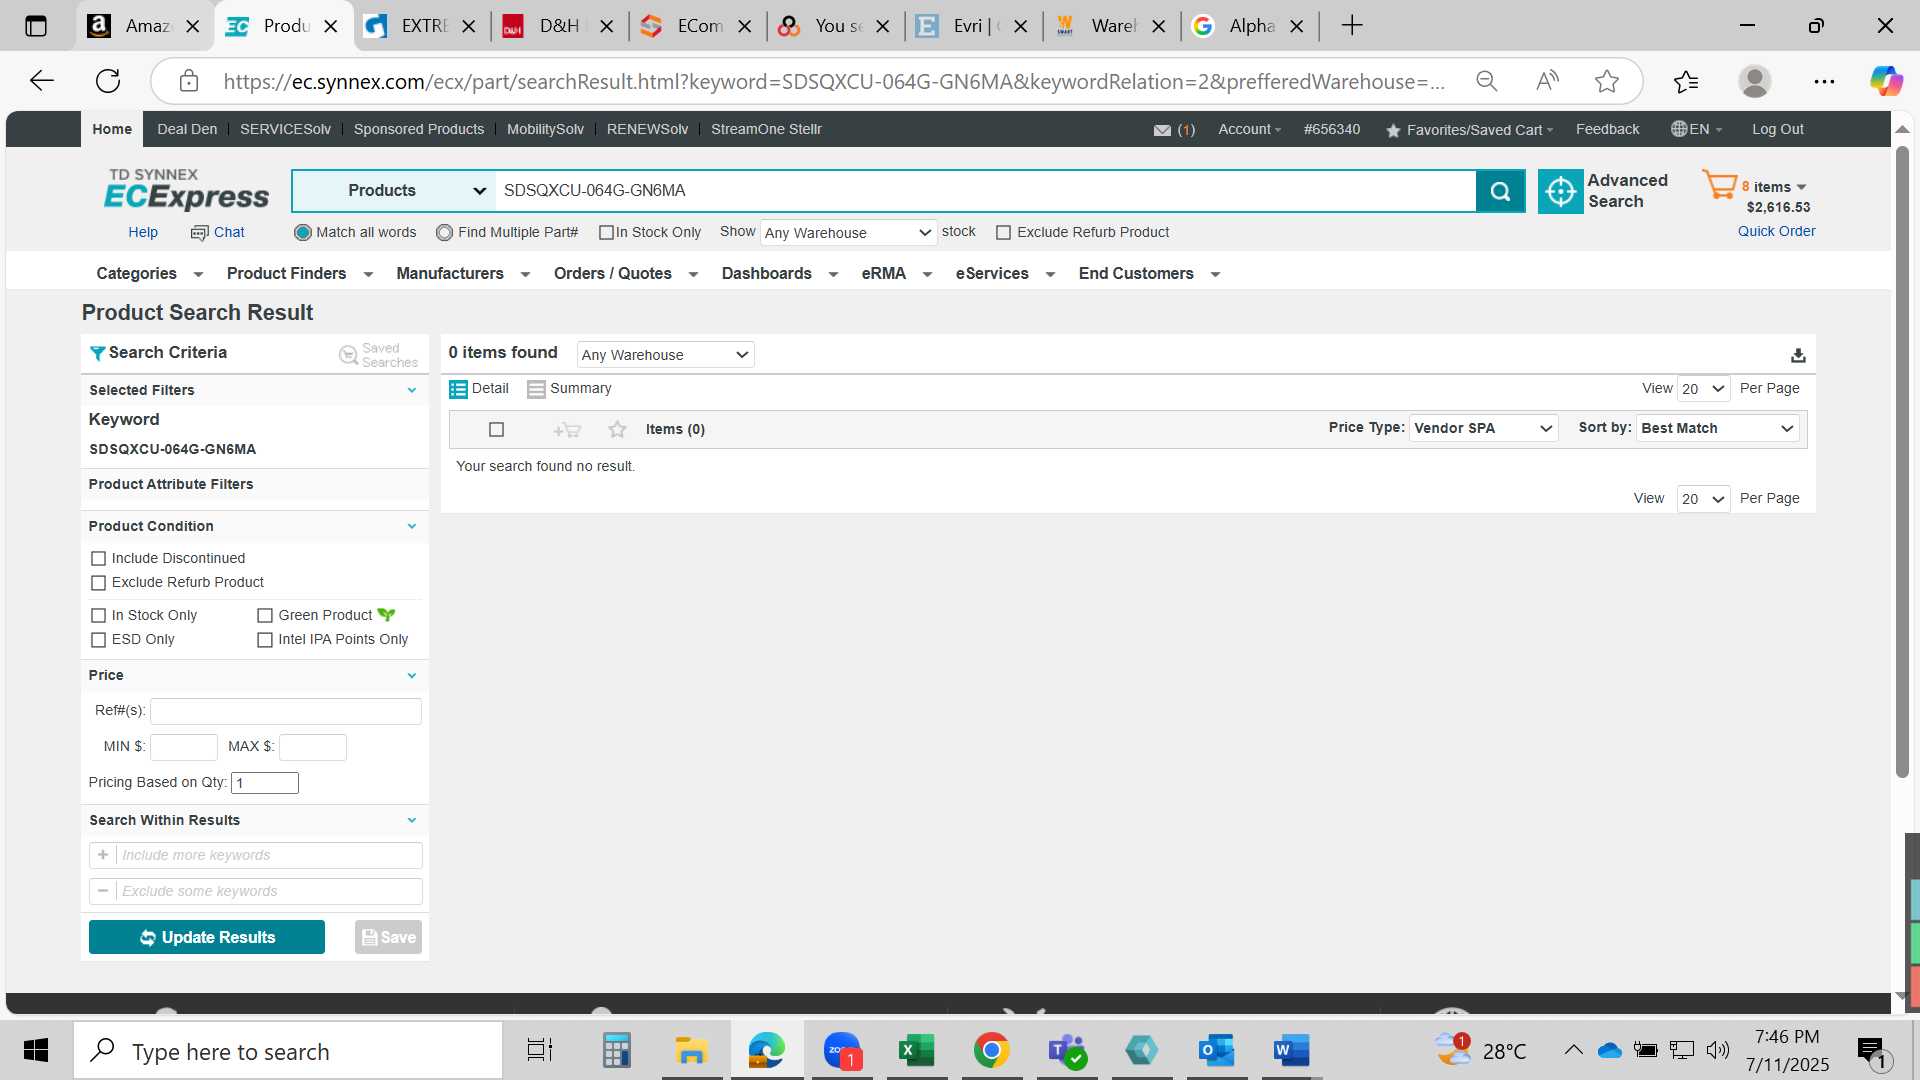
Task: Click the browser refresh icon
Action: pos(108,81)
